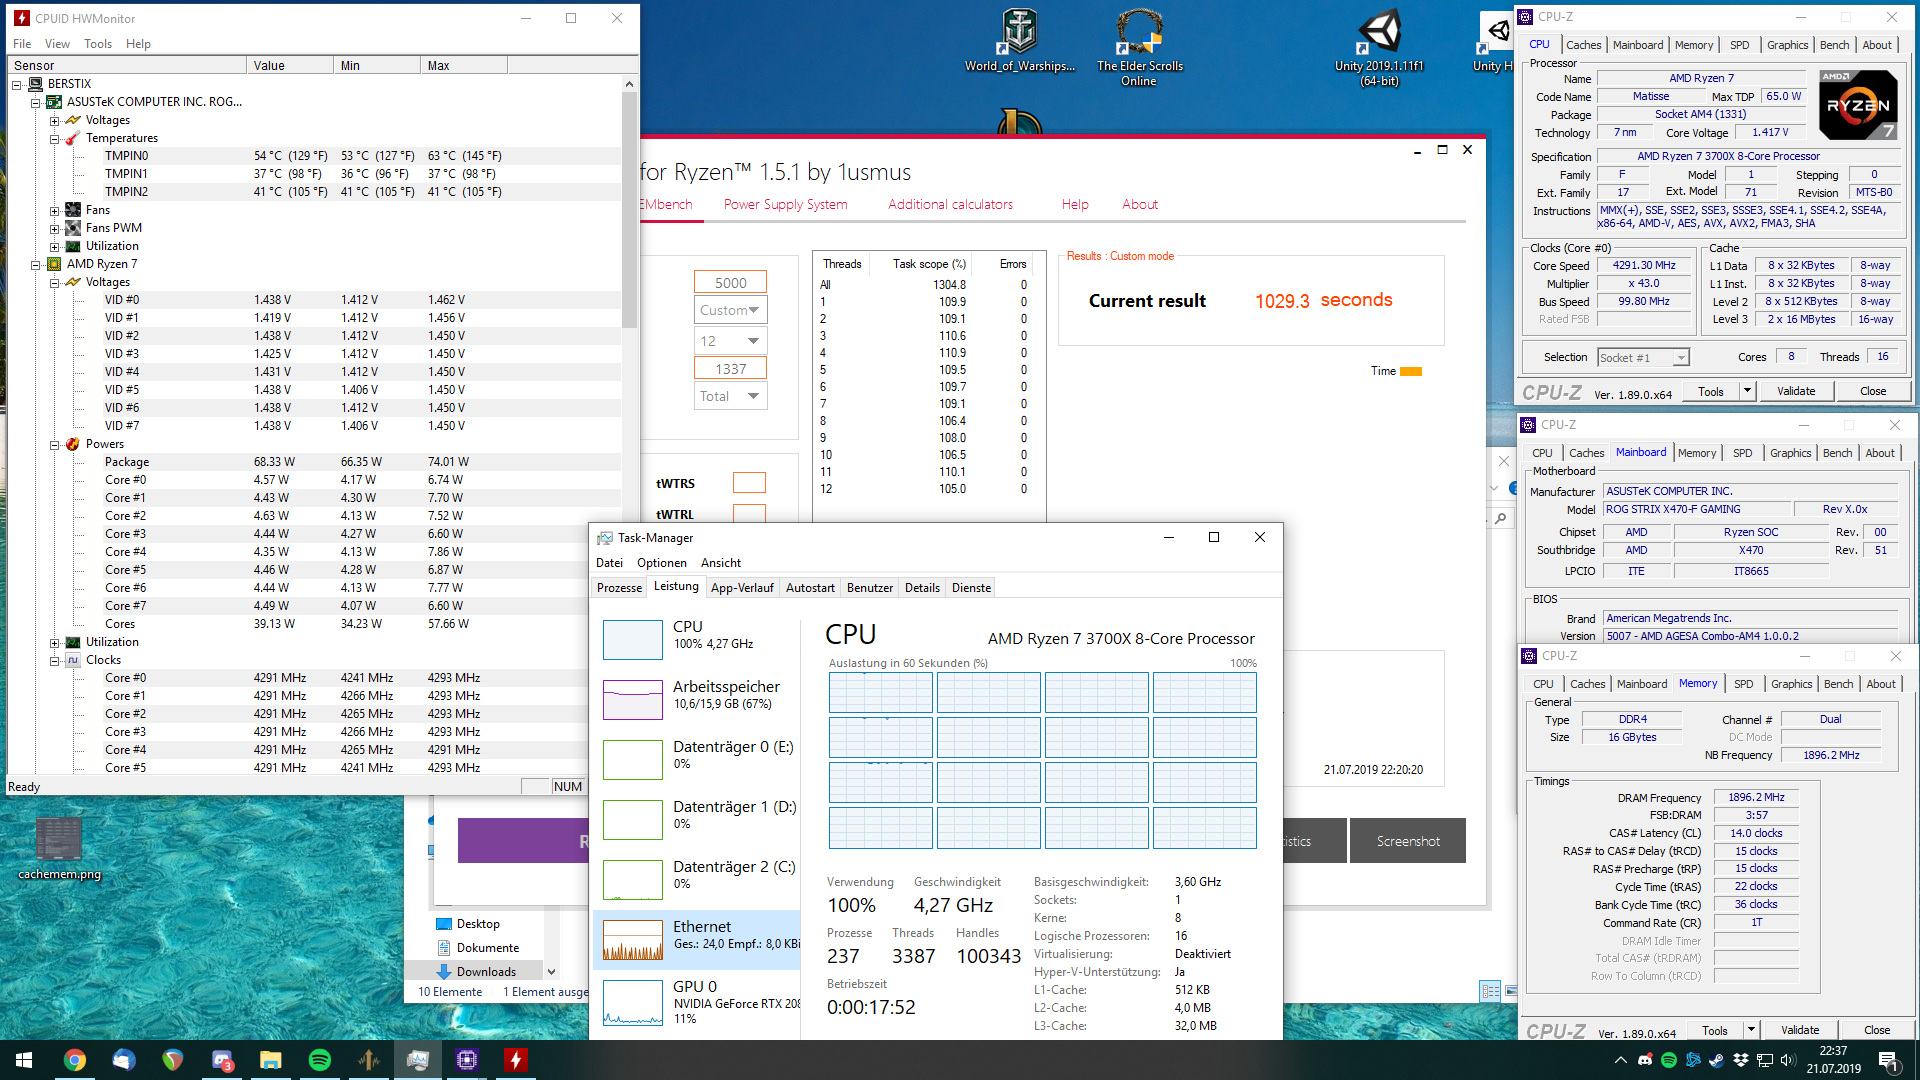Open View menu in HWMonitor
The height and width of the screenshot is (1080, 1920).
click(x=57, y=44)
